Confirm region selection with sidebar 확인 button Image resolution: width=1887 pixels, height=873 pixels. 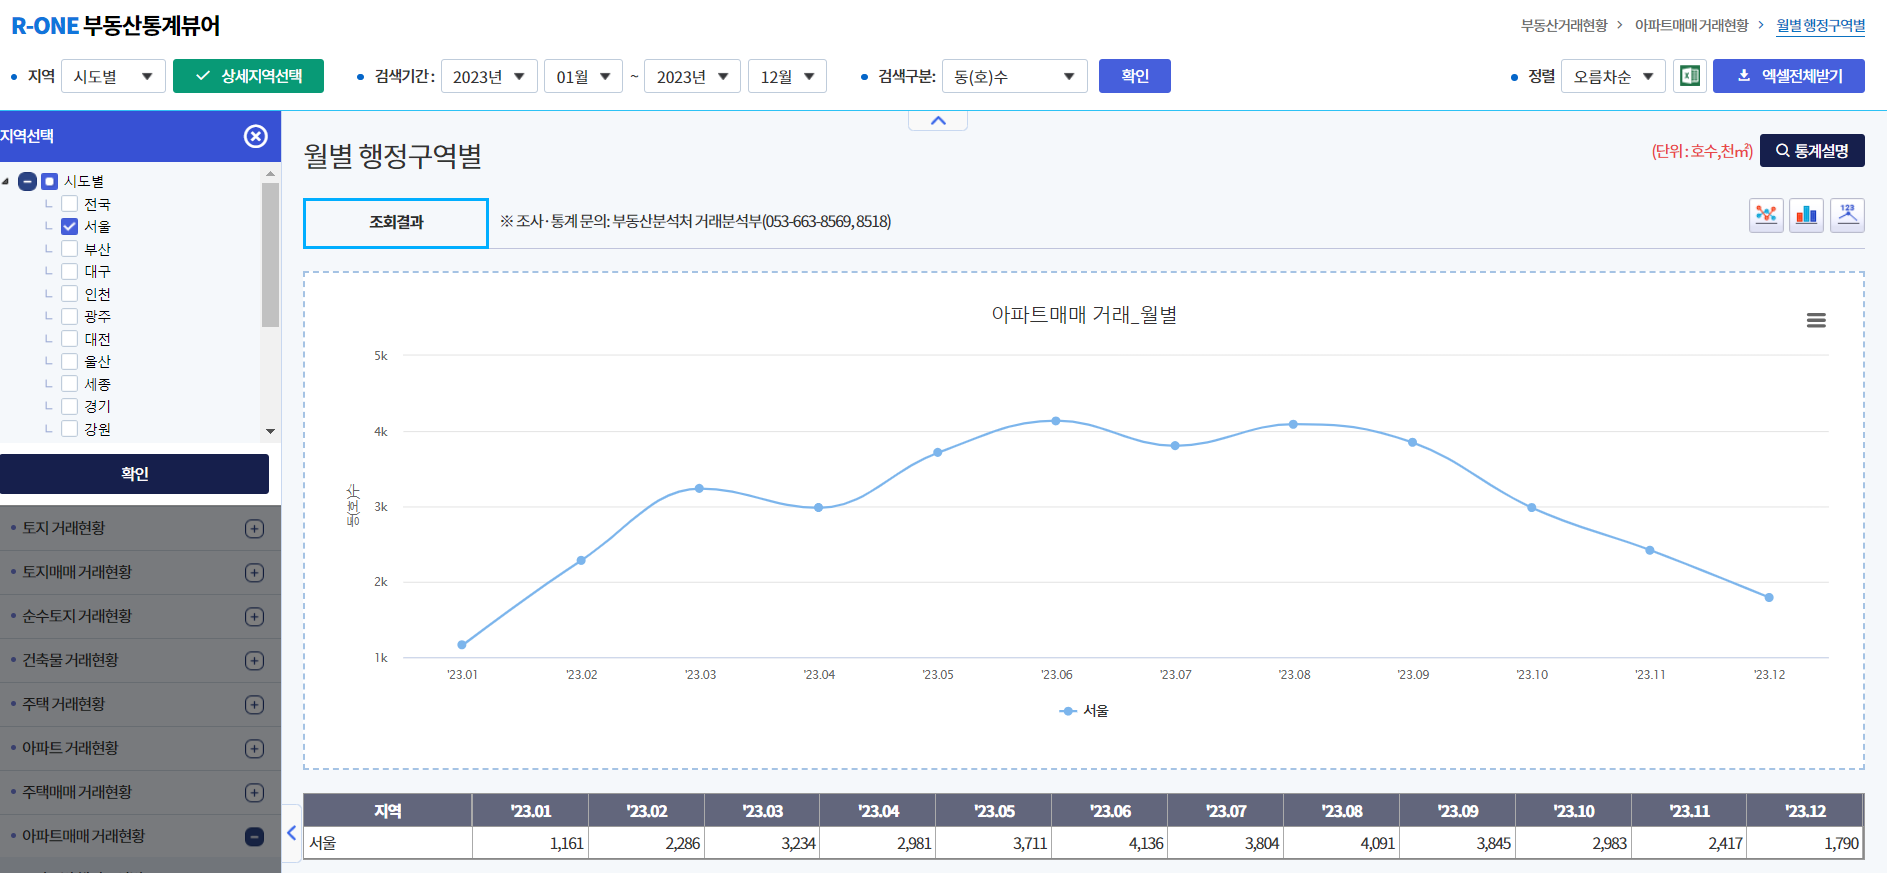coord(134,474)
